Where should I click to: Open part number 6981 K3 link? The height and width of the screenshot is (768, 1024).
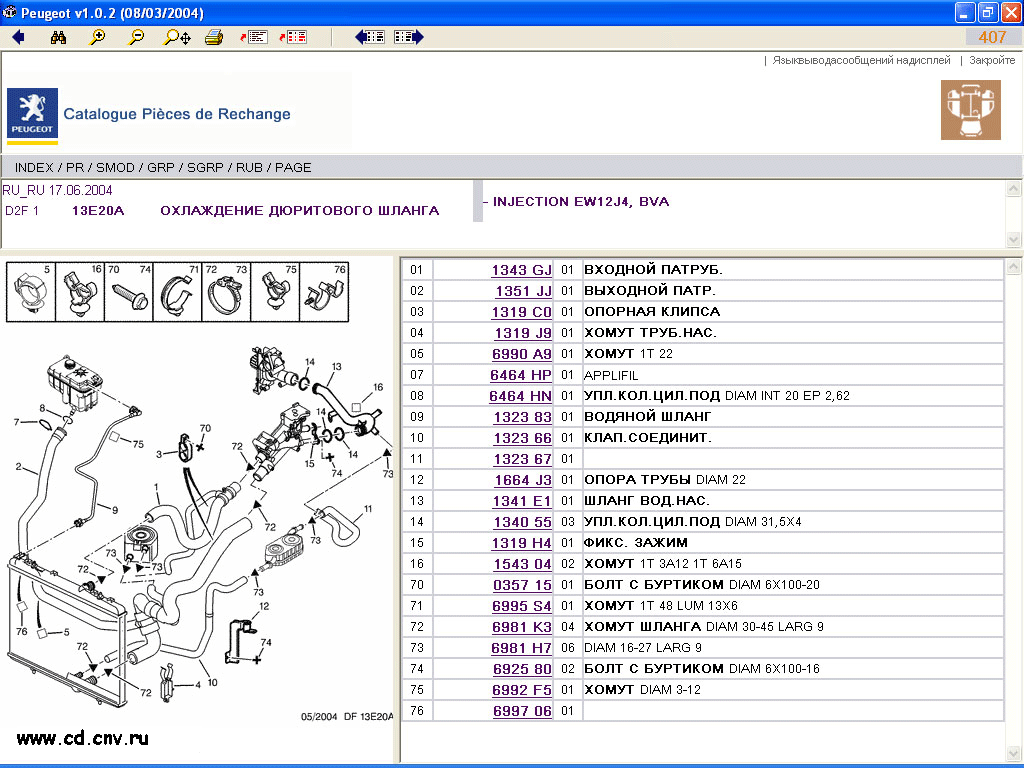click(521, 627)
